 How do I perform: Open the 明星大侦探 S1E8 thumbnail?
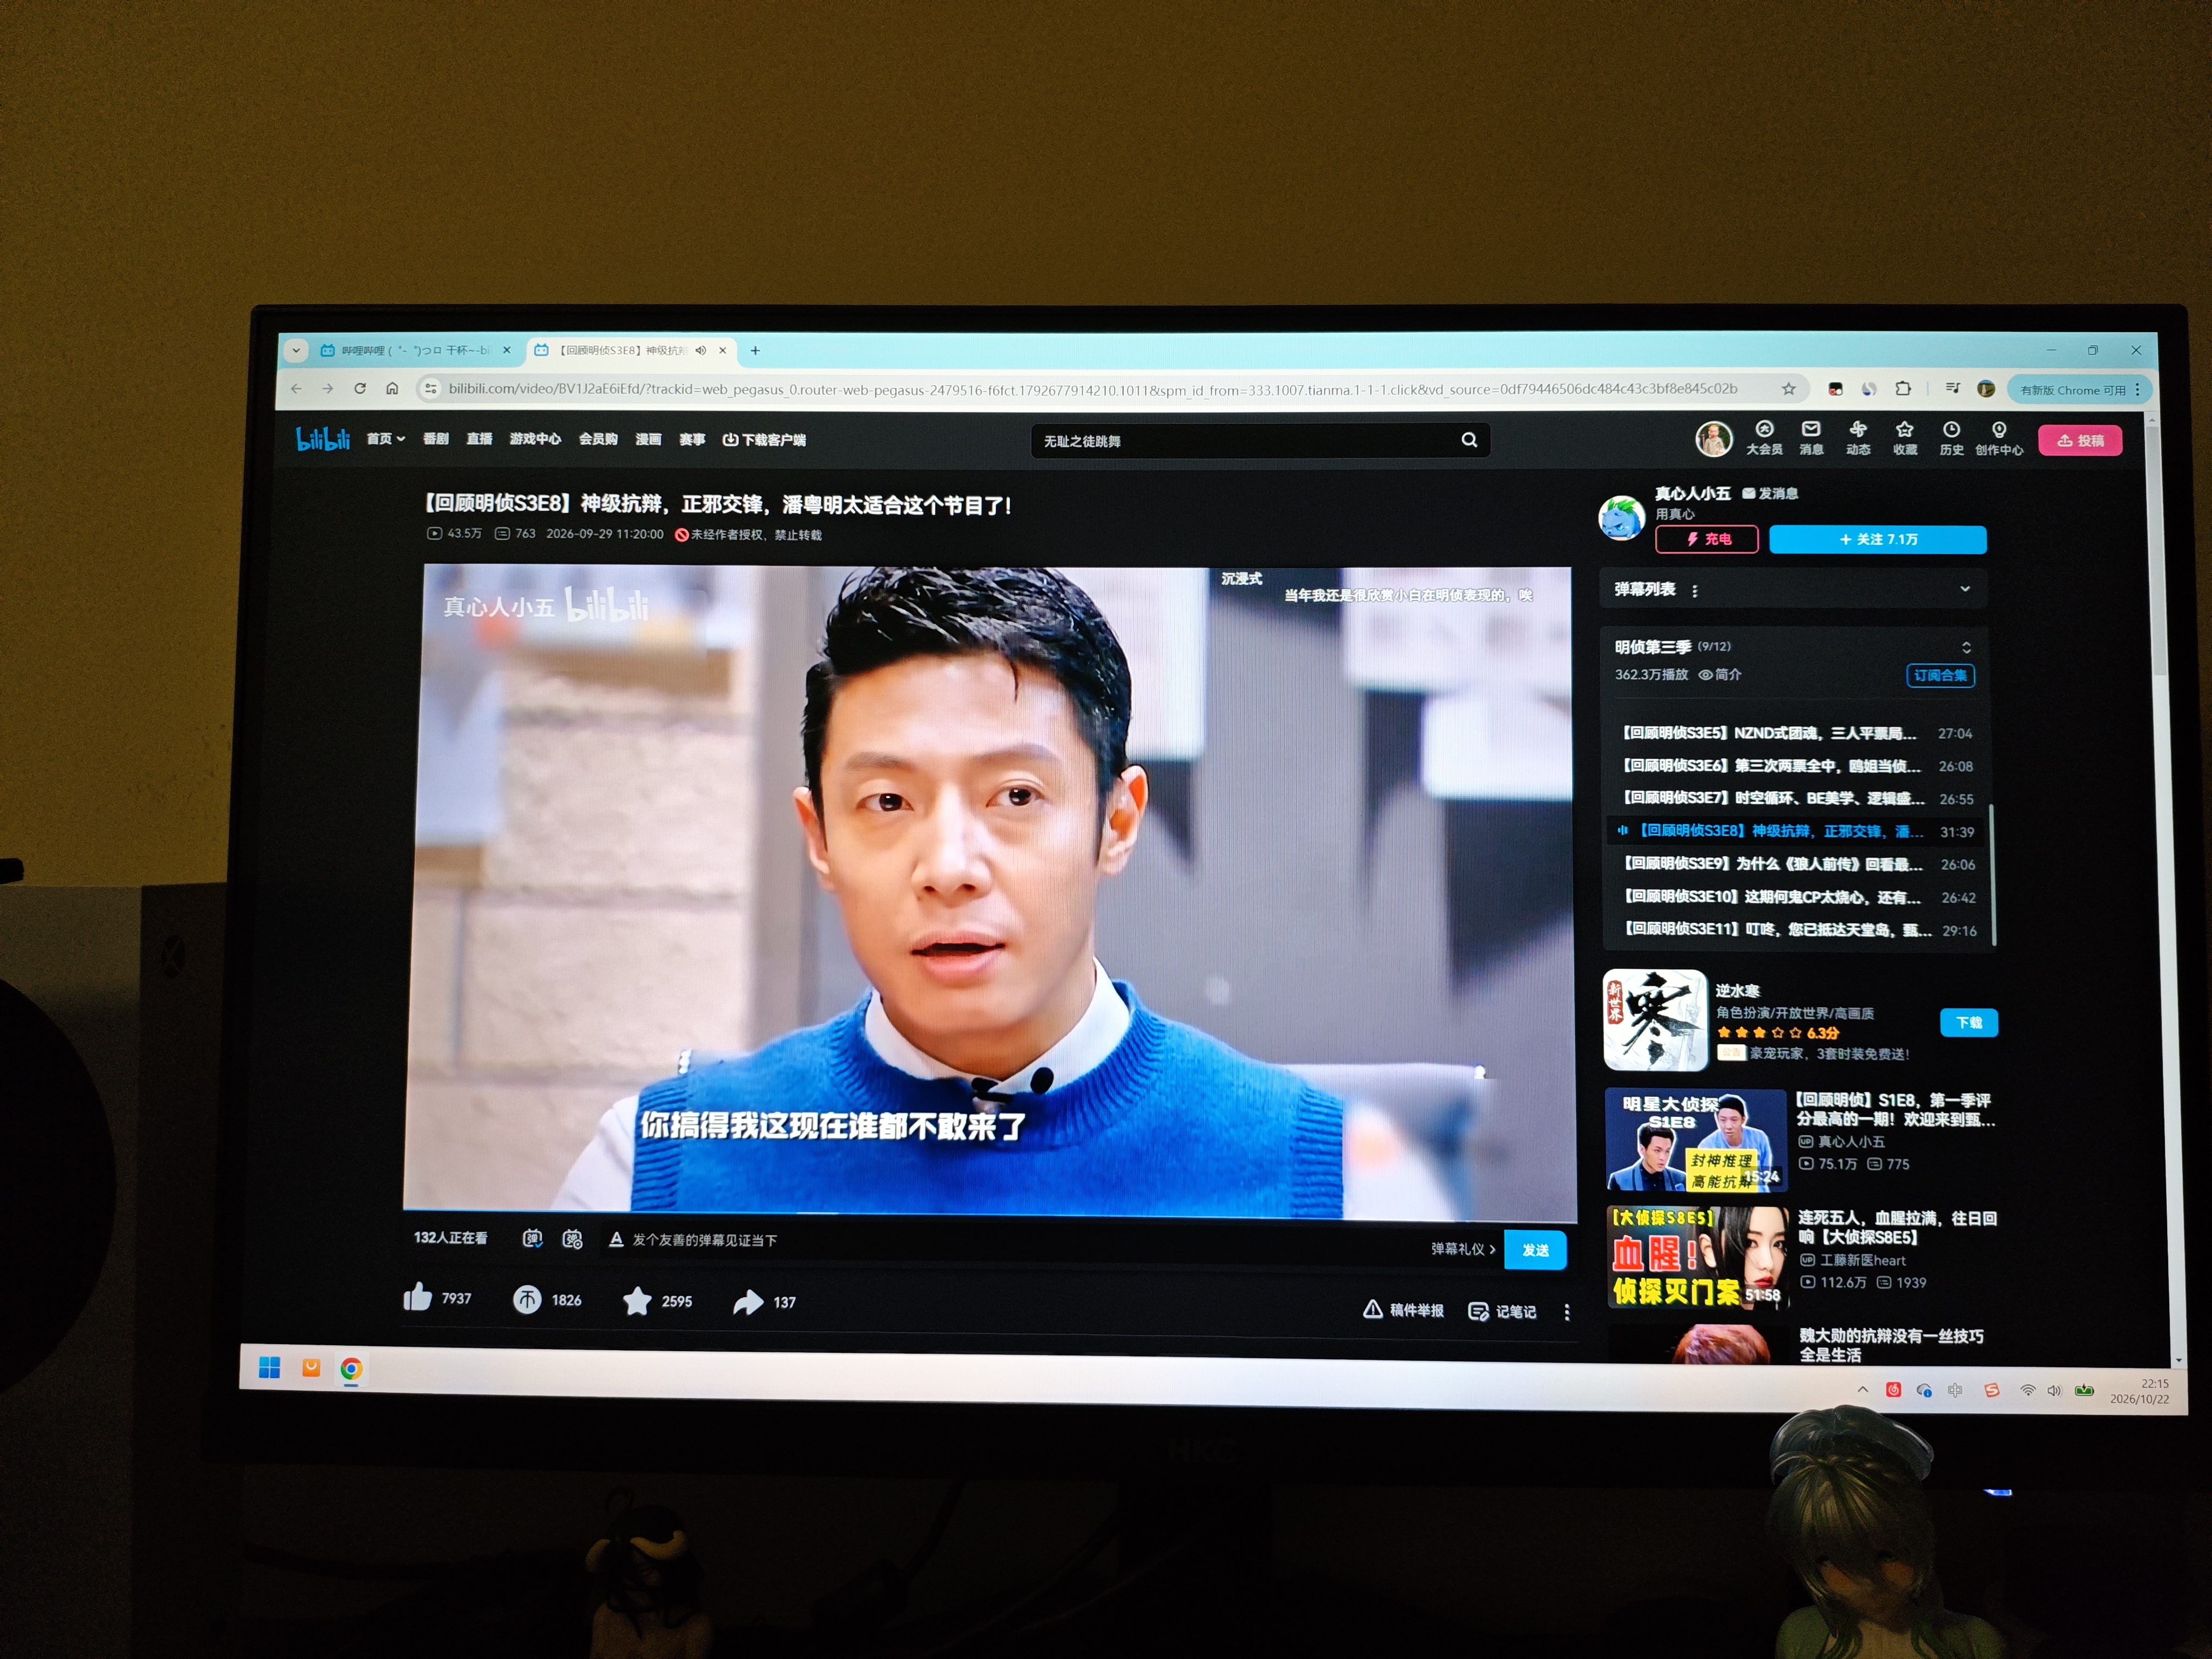click(1695, 1140)
